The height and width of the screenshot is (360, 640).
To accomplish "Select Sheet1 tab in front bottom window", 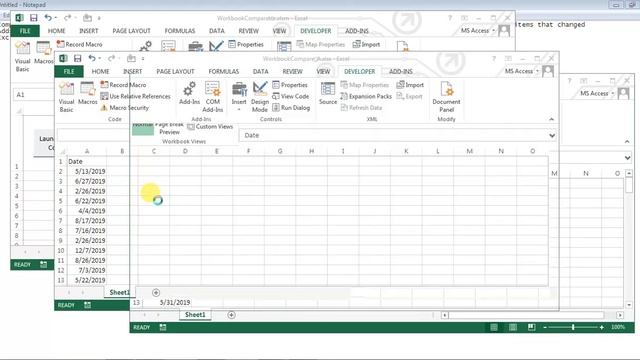I will (195, 315).
